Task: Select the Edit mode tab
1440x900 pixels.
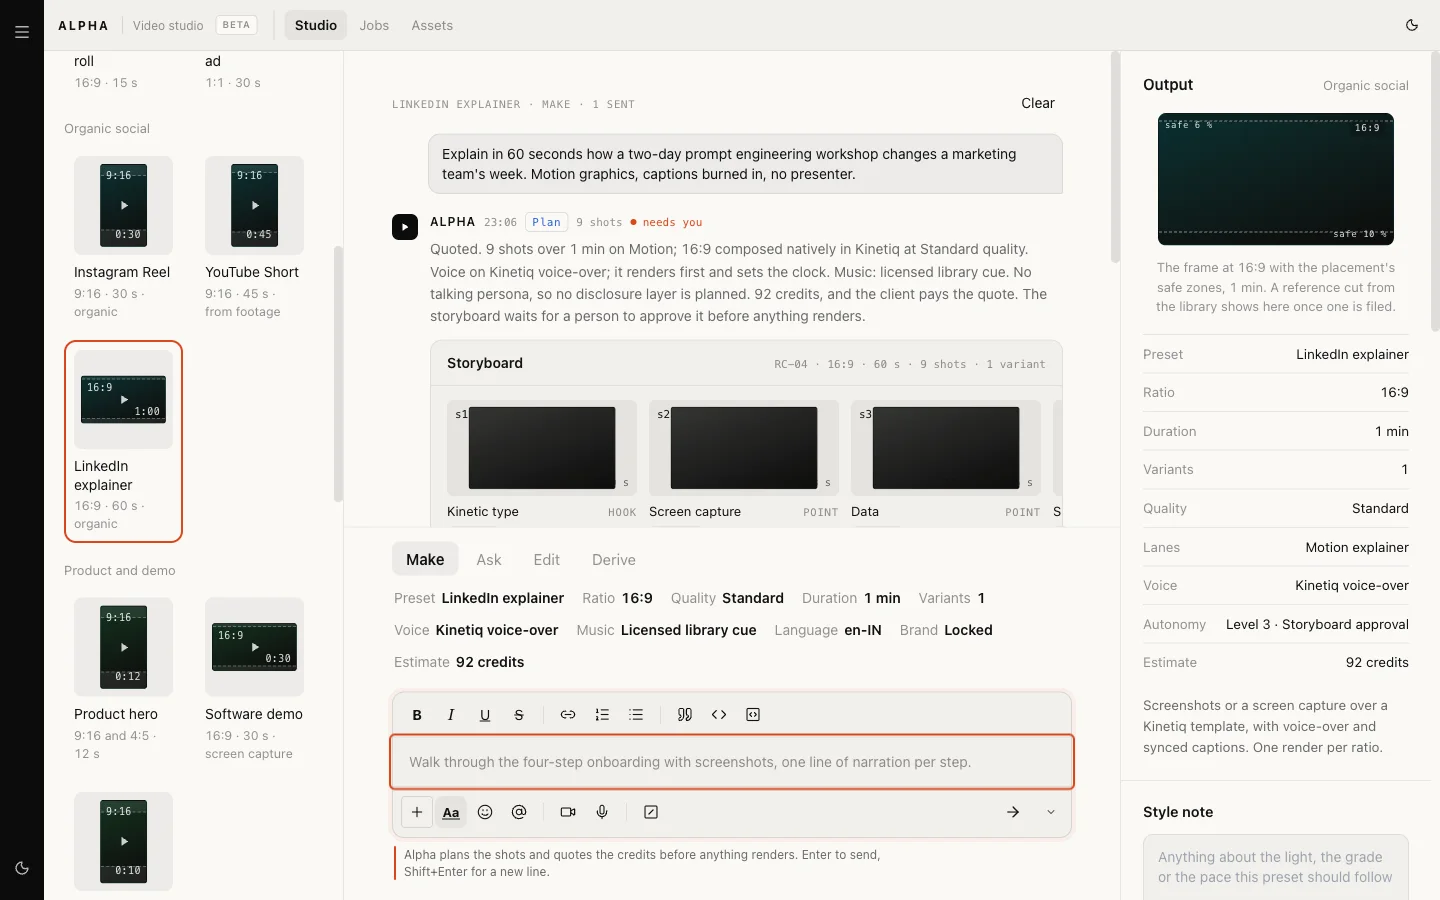Action: (547, 560)
